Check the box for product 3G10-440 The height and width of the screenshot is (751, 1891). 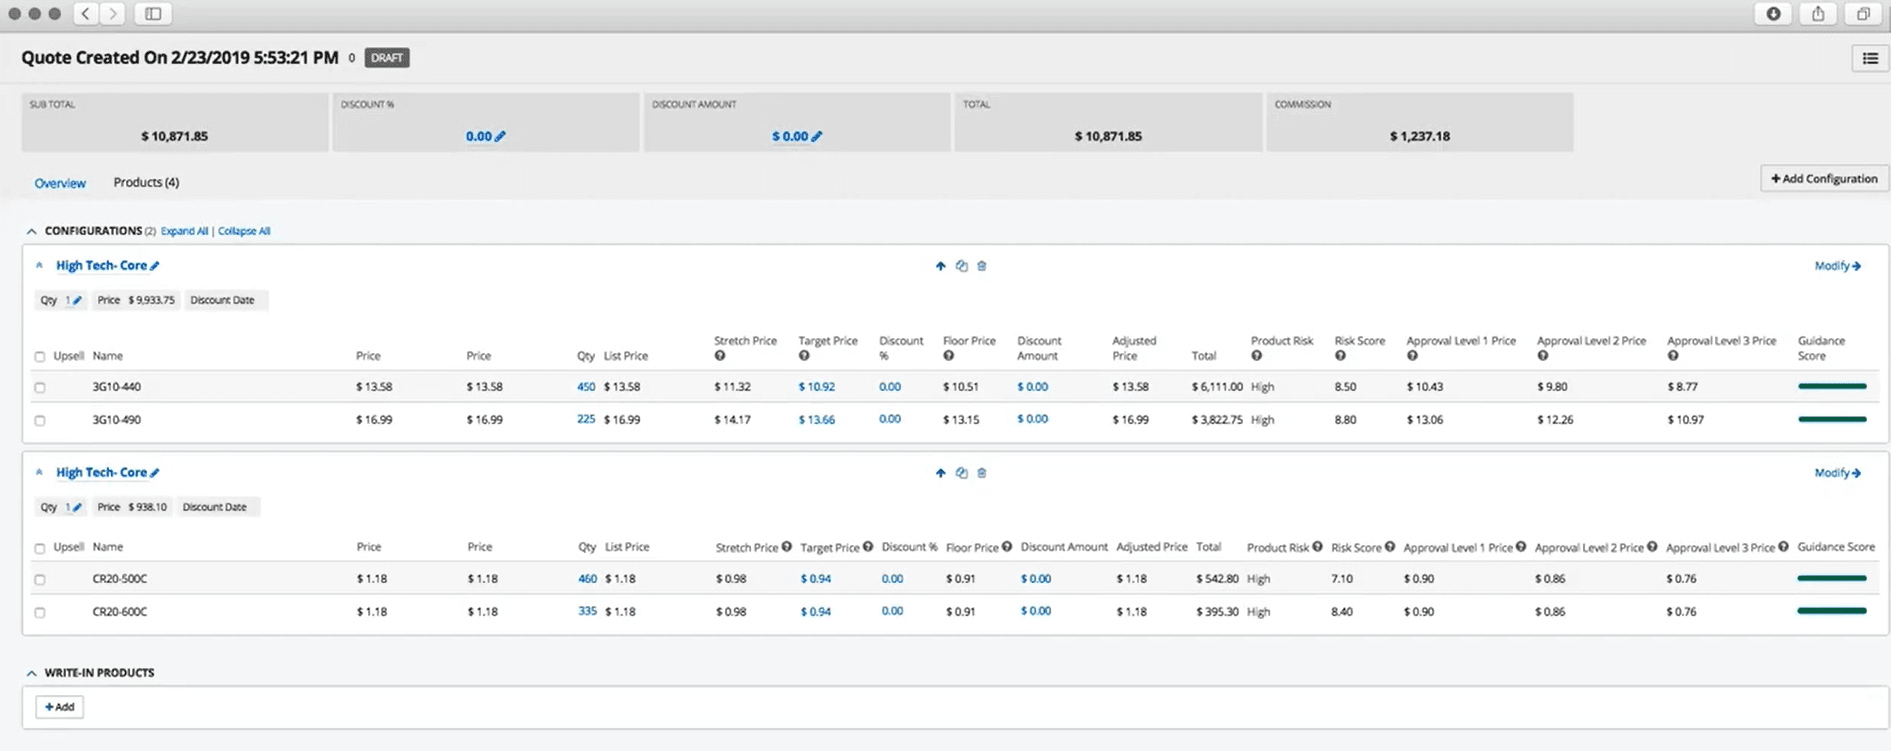(40, 388)
